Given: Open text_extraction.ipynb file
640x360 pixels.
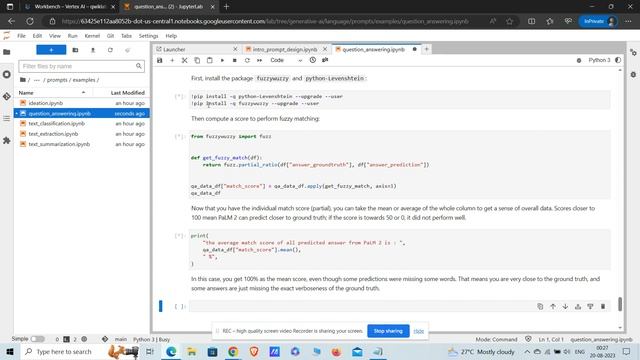Looking at the screenshot, I should click(x=53, y=134).
